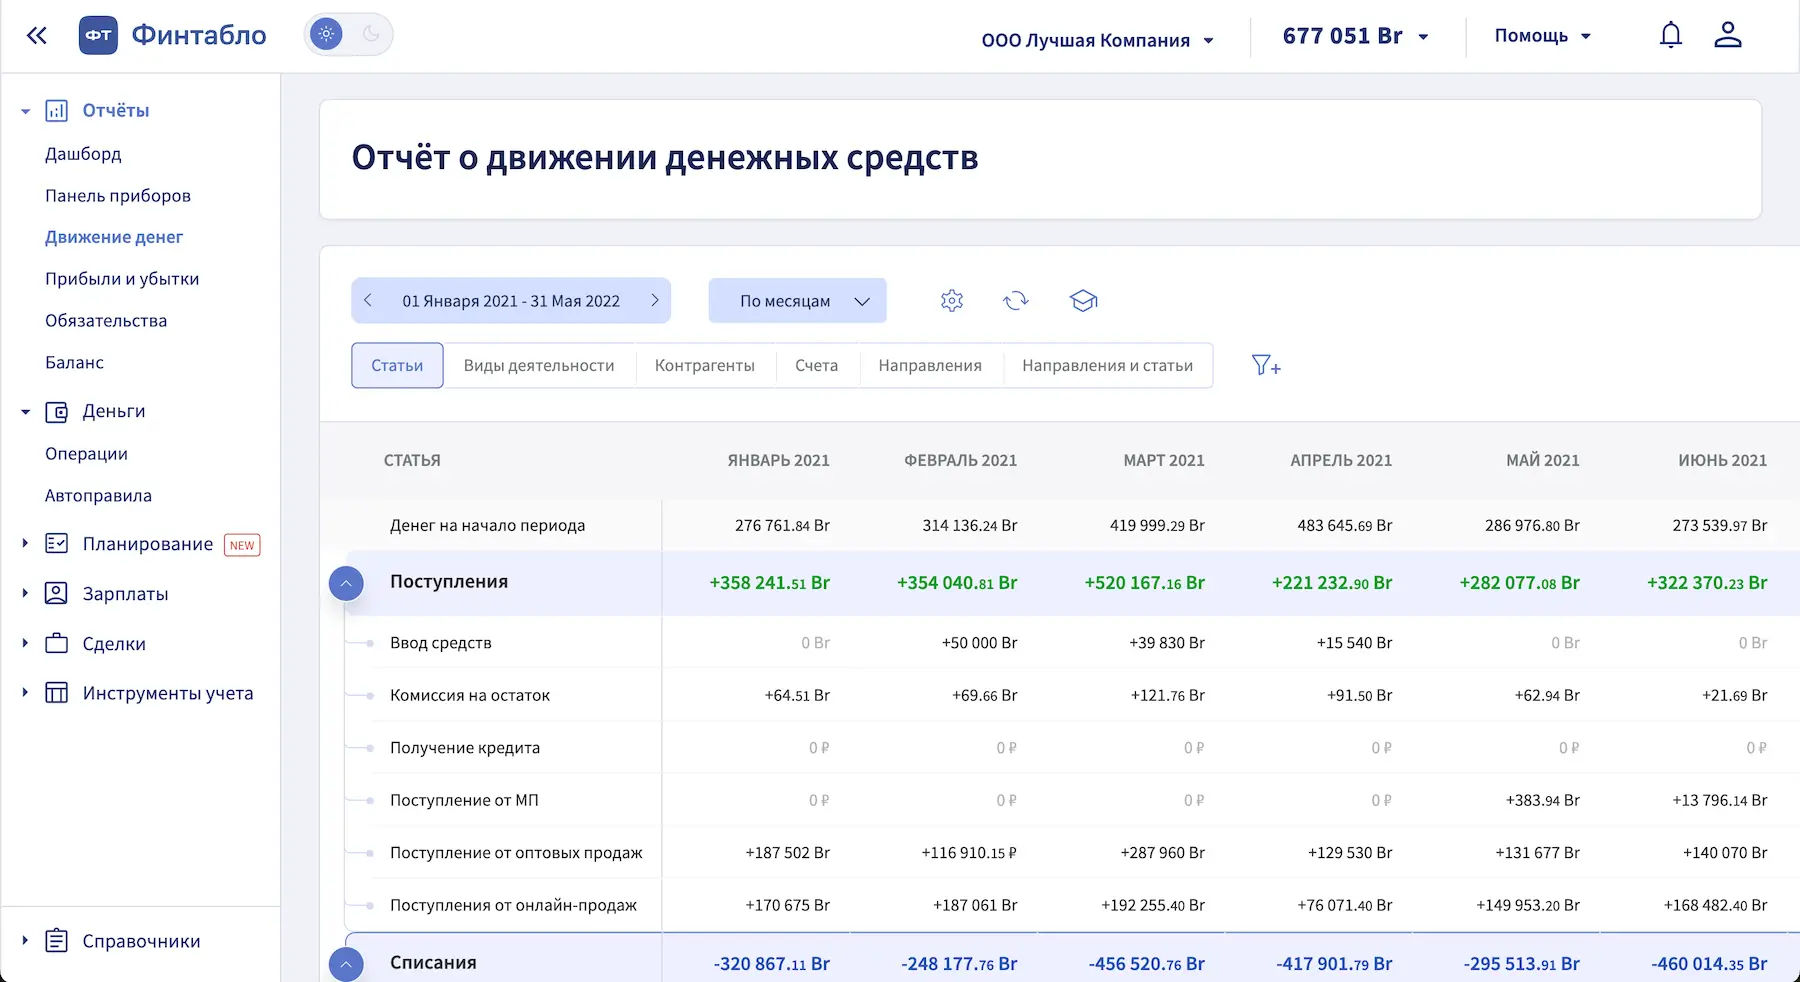Open Обязательства in the sidebar
Image resolution: width=1800 pixels, height=982 pixels.
(106, 321)
